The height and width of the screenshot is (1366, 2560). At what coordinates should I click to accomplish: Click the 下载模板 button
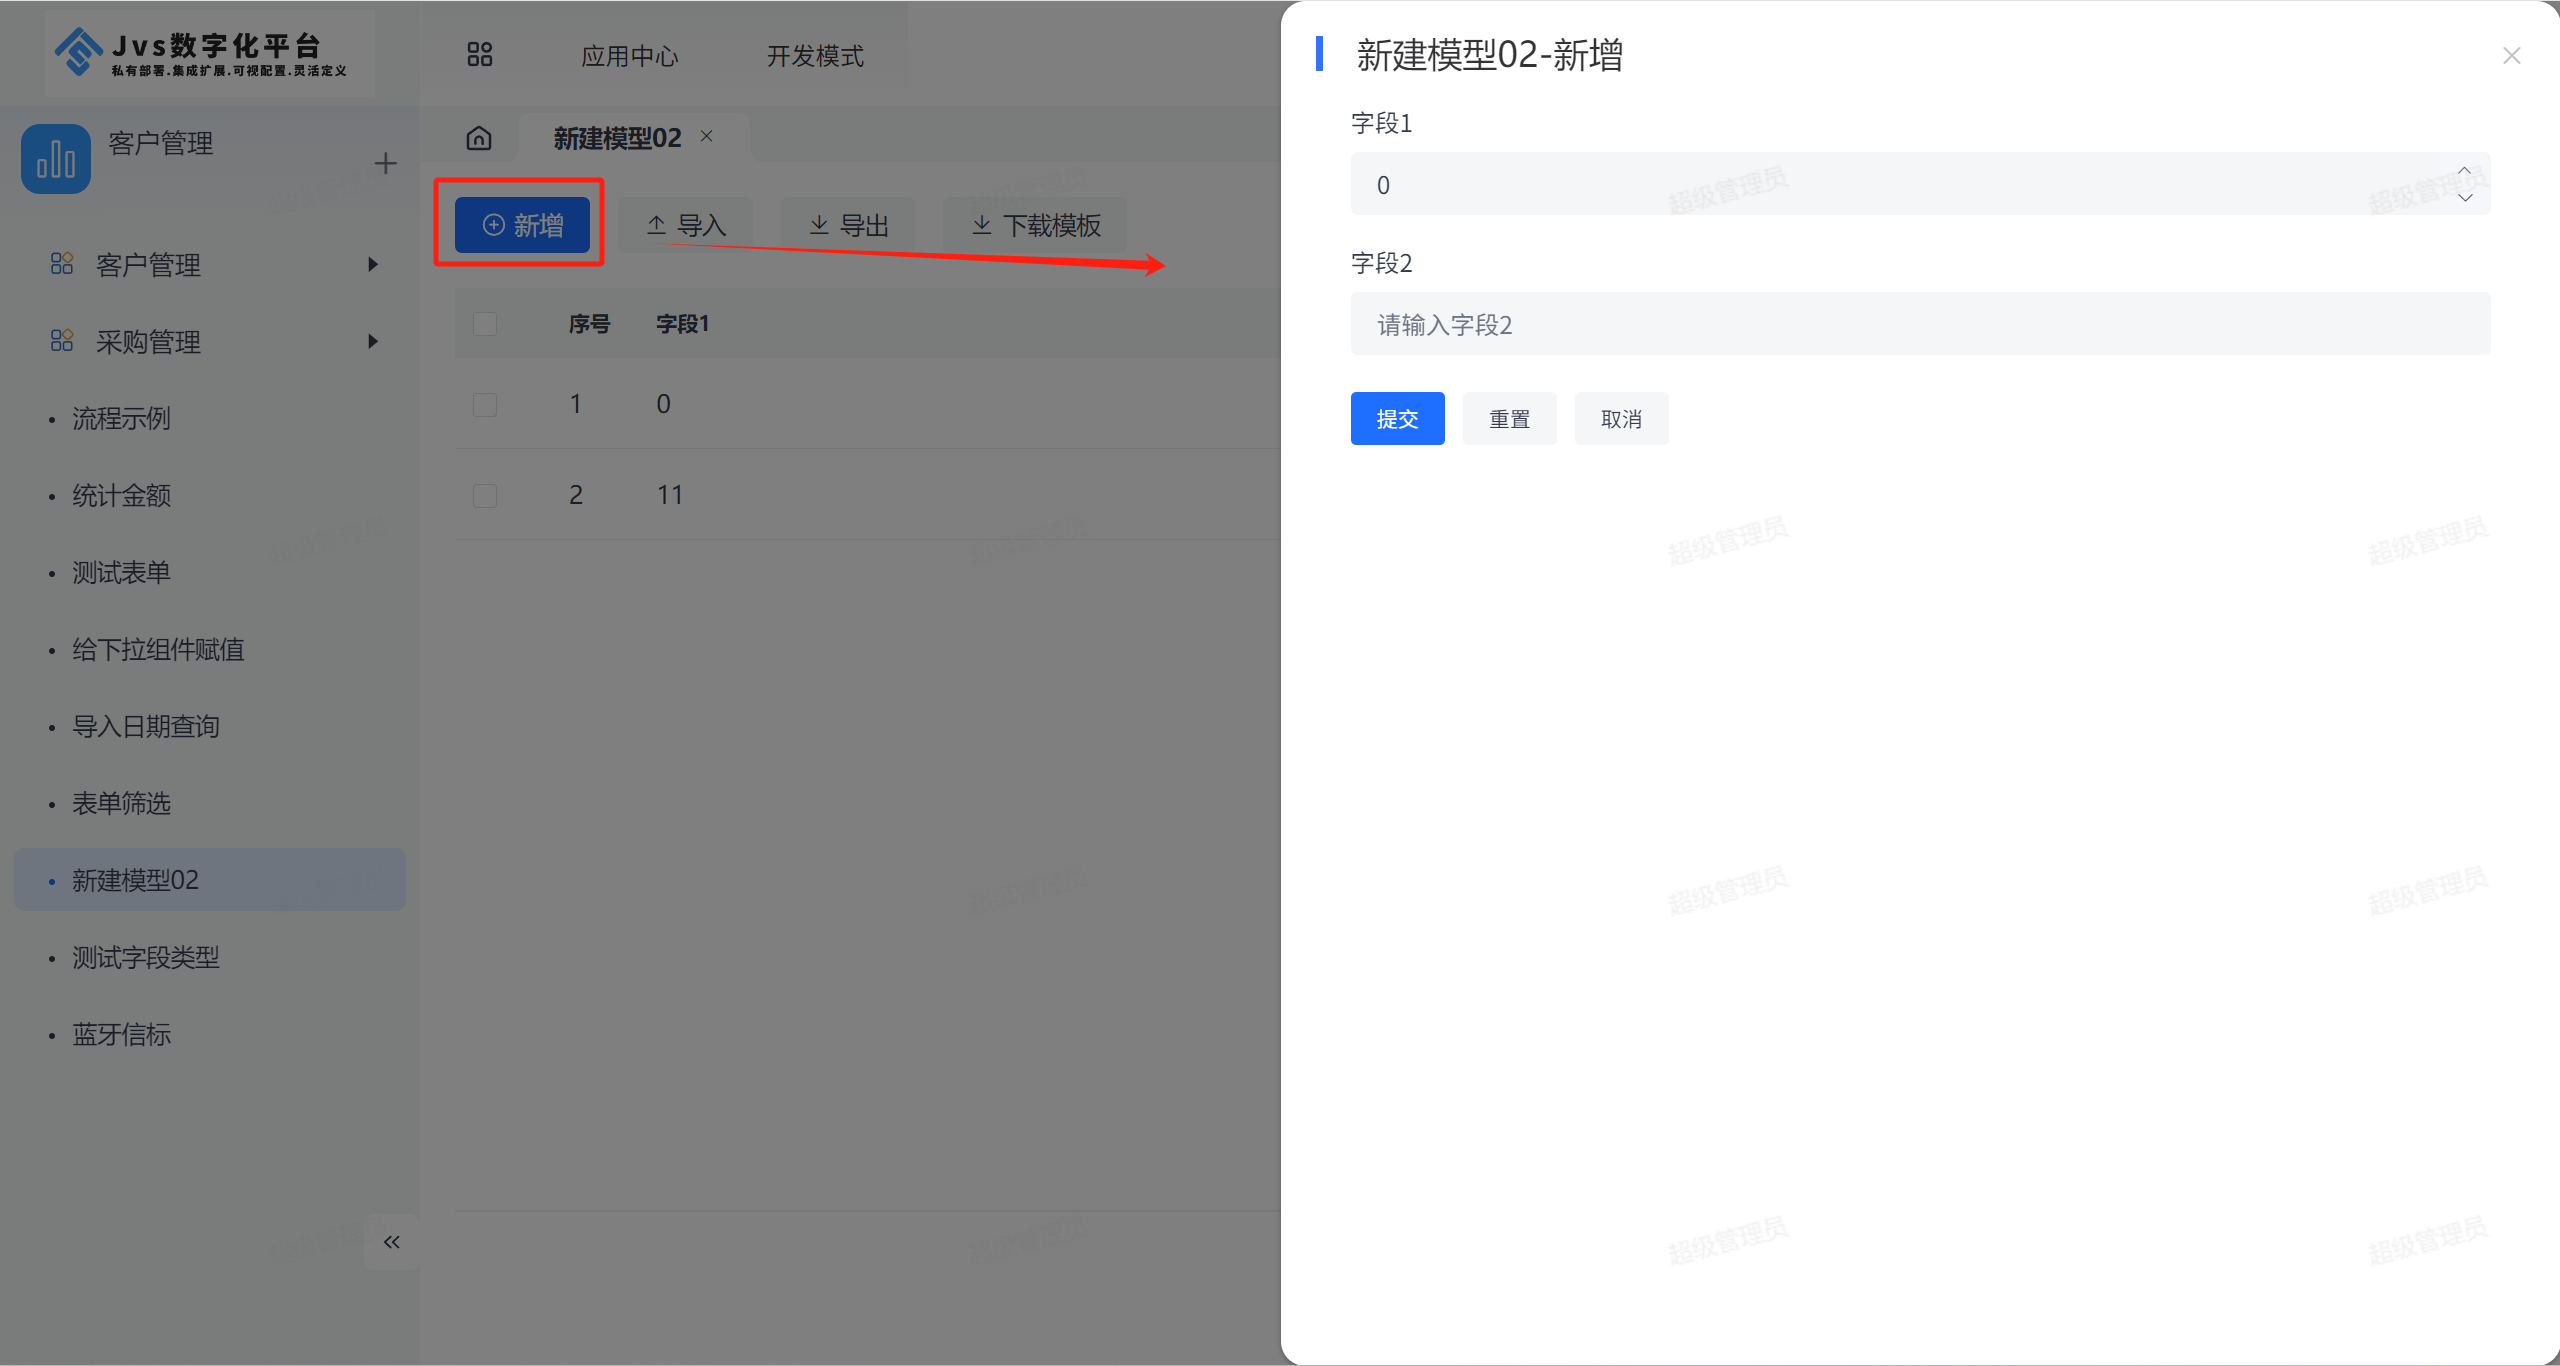point(1036,225)
